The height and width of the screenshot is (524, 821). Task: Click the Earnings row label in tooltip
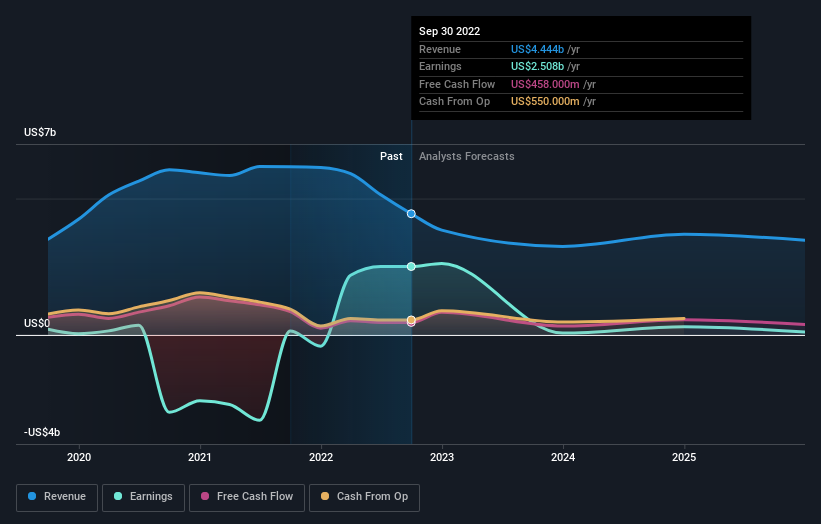coord(440,66)
